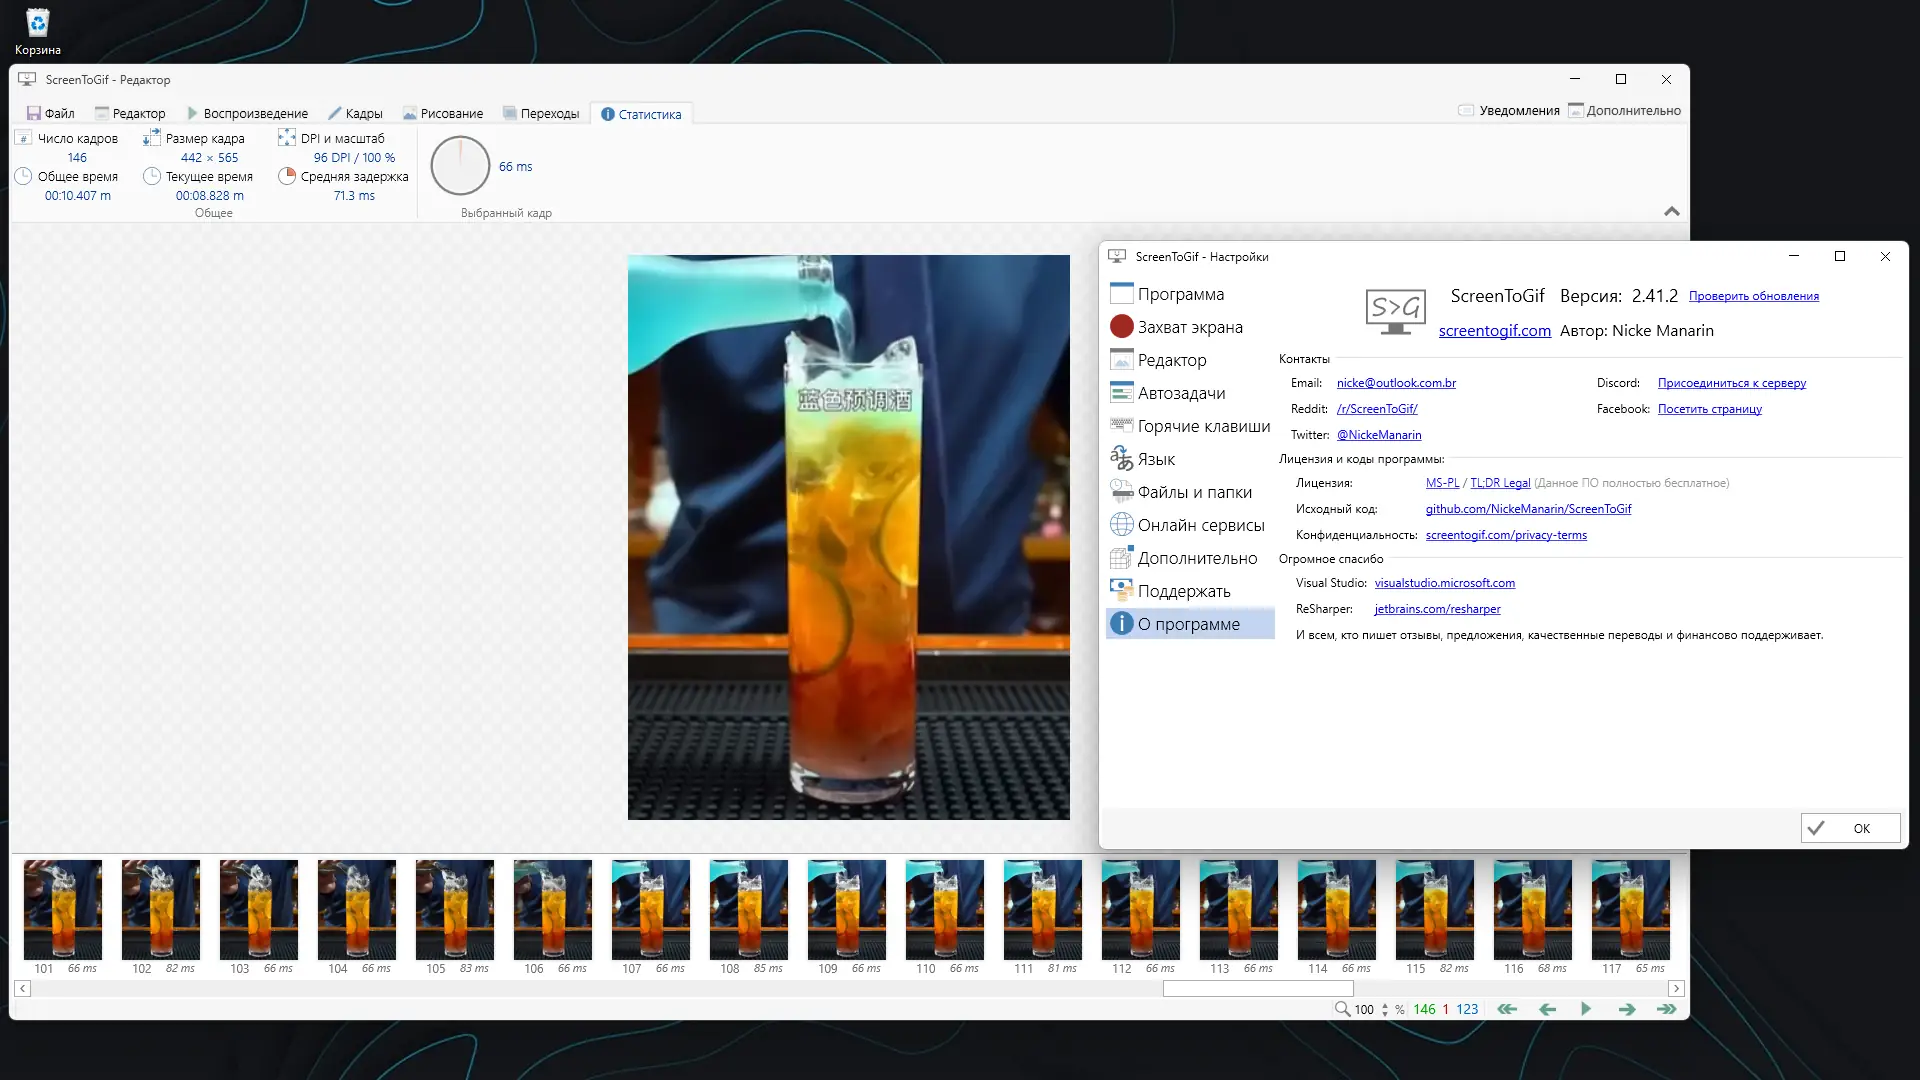The image size is (1920, 1080).
Task: Select the Язык settings section icon
Action: [1121, 458]
